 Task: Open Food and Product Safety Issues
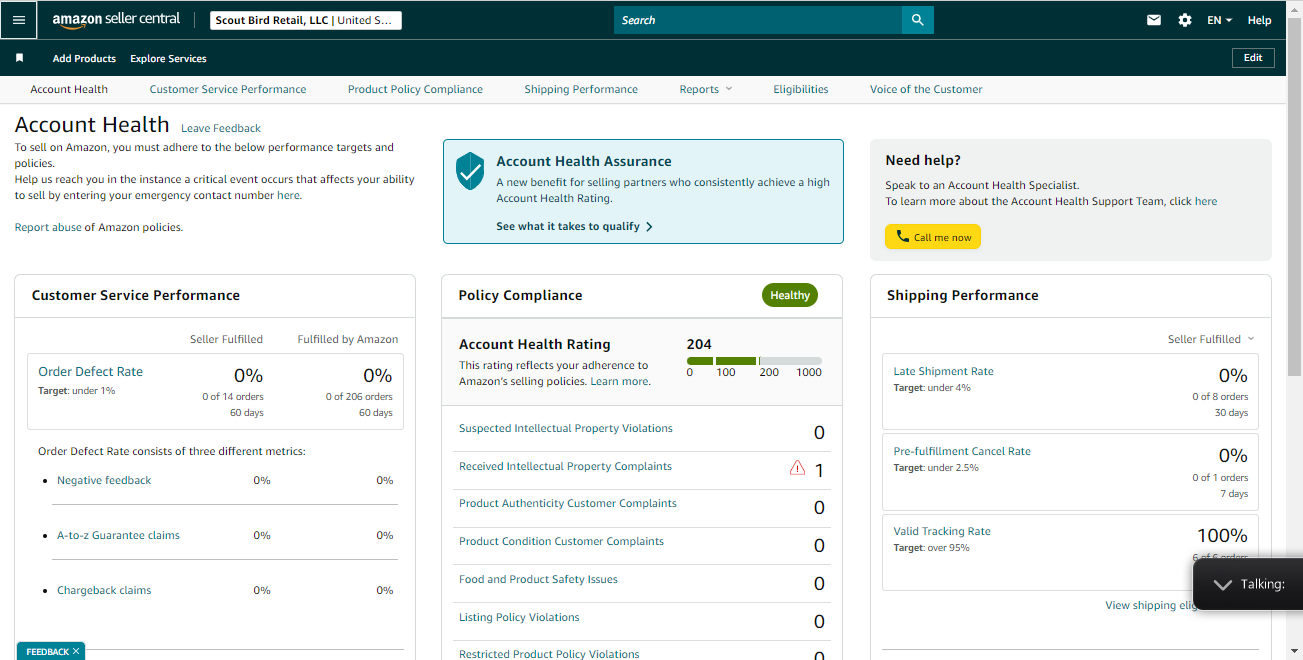pyautogui.click(x=538, y=579)
